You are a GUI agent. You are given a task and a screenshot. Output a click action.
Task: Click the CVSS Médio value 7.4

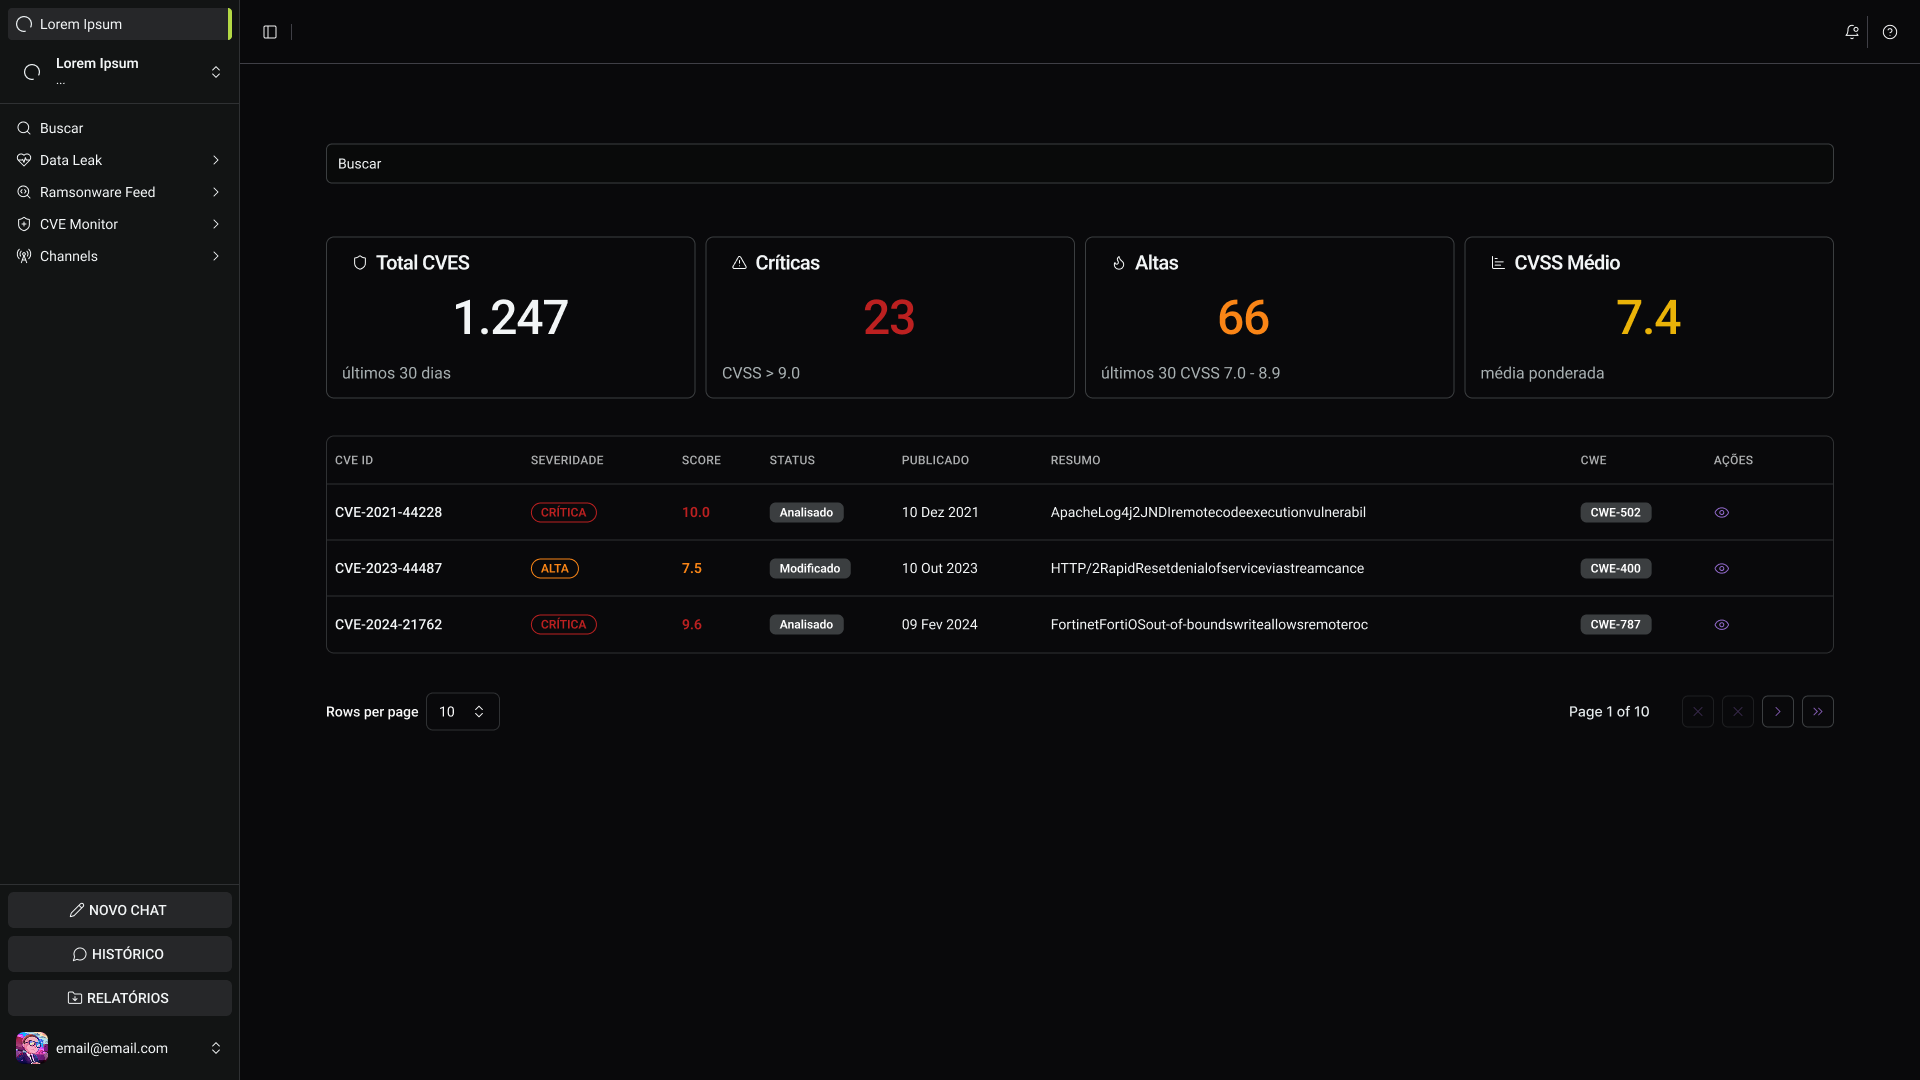(x=1648, y=318)
